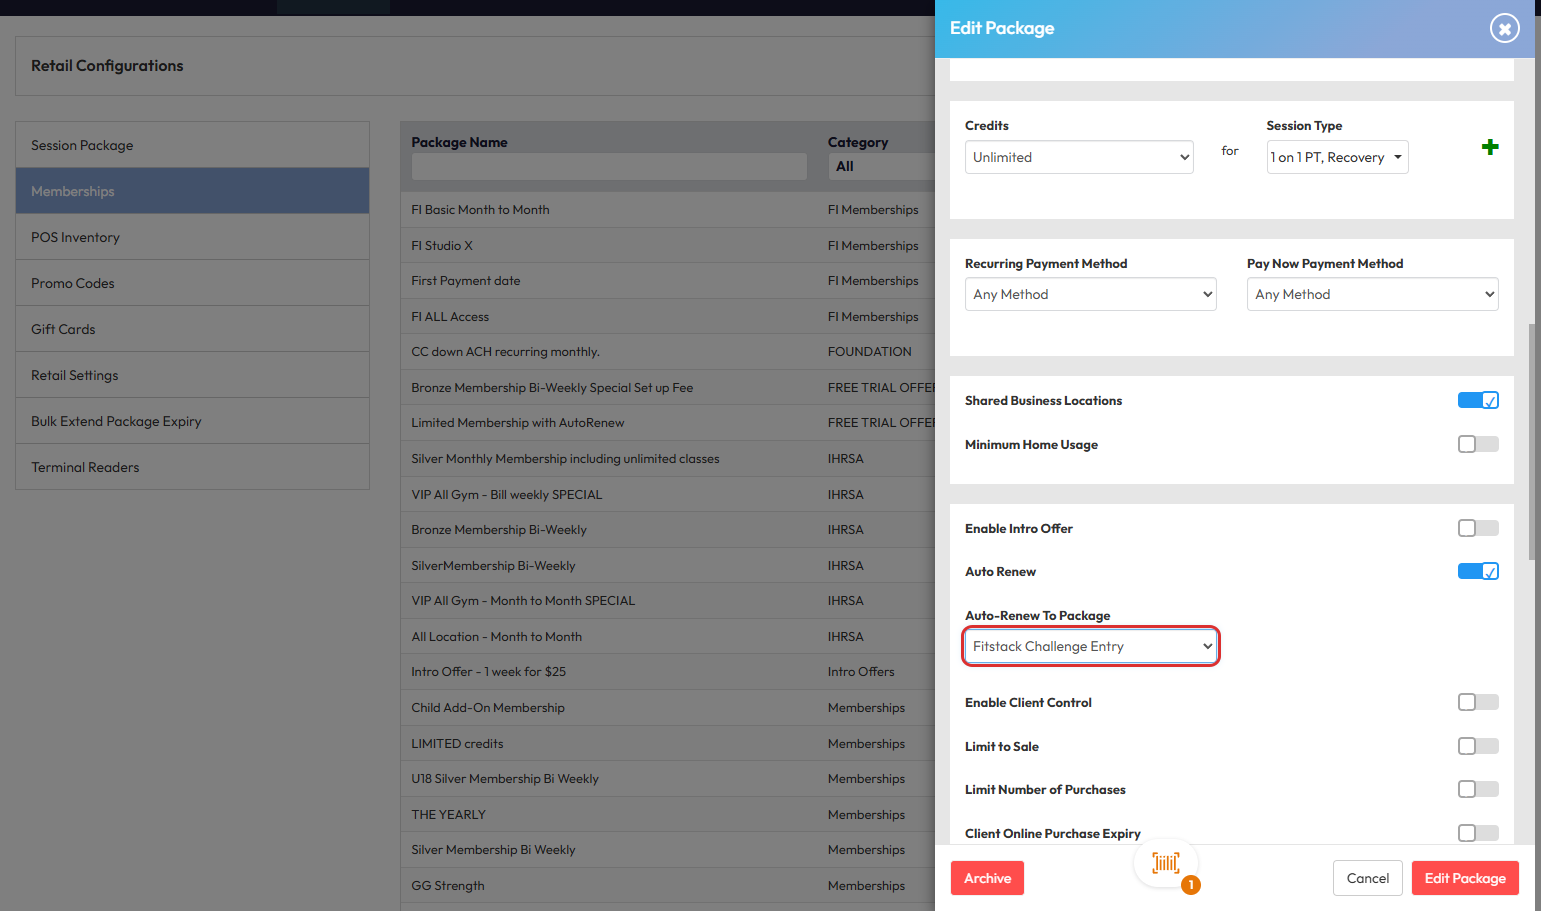The height and width of the screenshot is (911, 1541).
Task: Click the Package Name filter field
Action: [608, 167]
